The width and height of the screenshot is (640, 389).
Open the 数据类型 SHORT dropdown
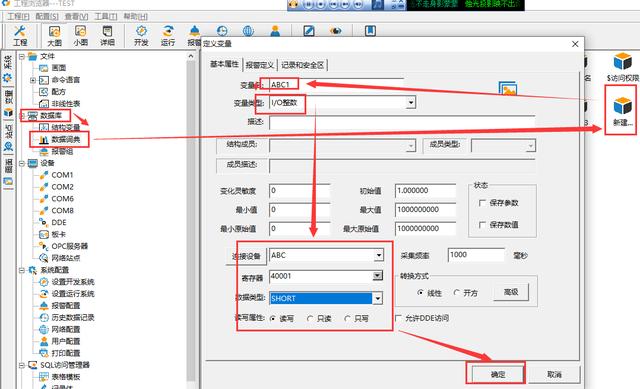pos(378,298)
